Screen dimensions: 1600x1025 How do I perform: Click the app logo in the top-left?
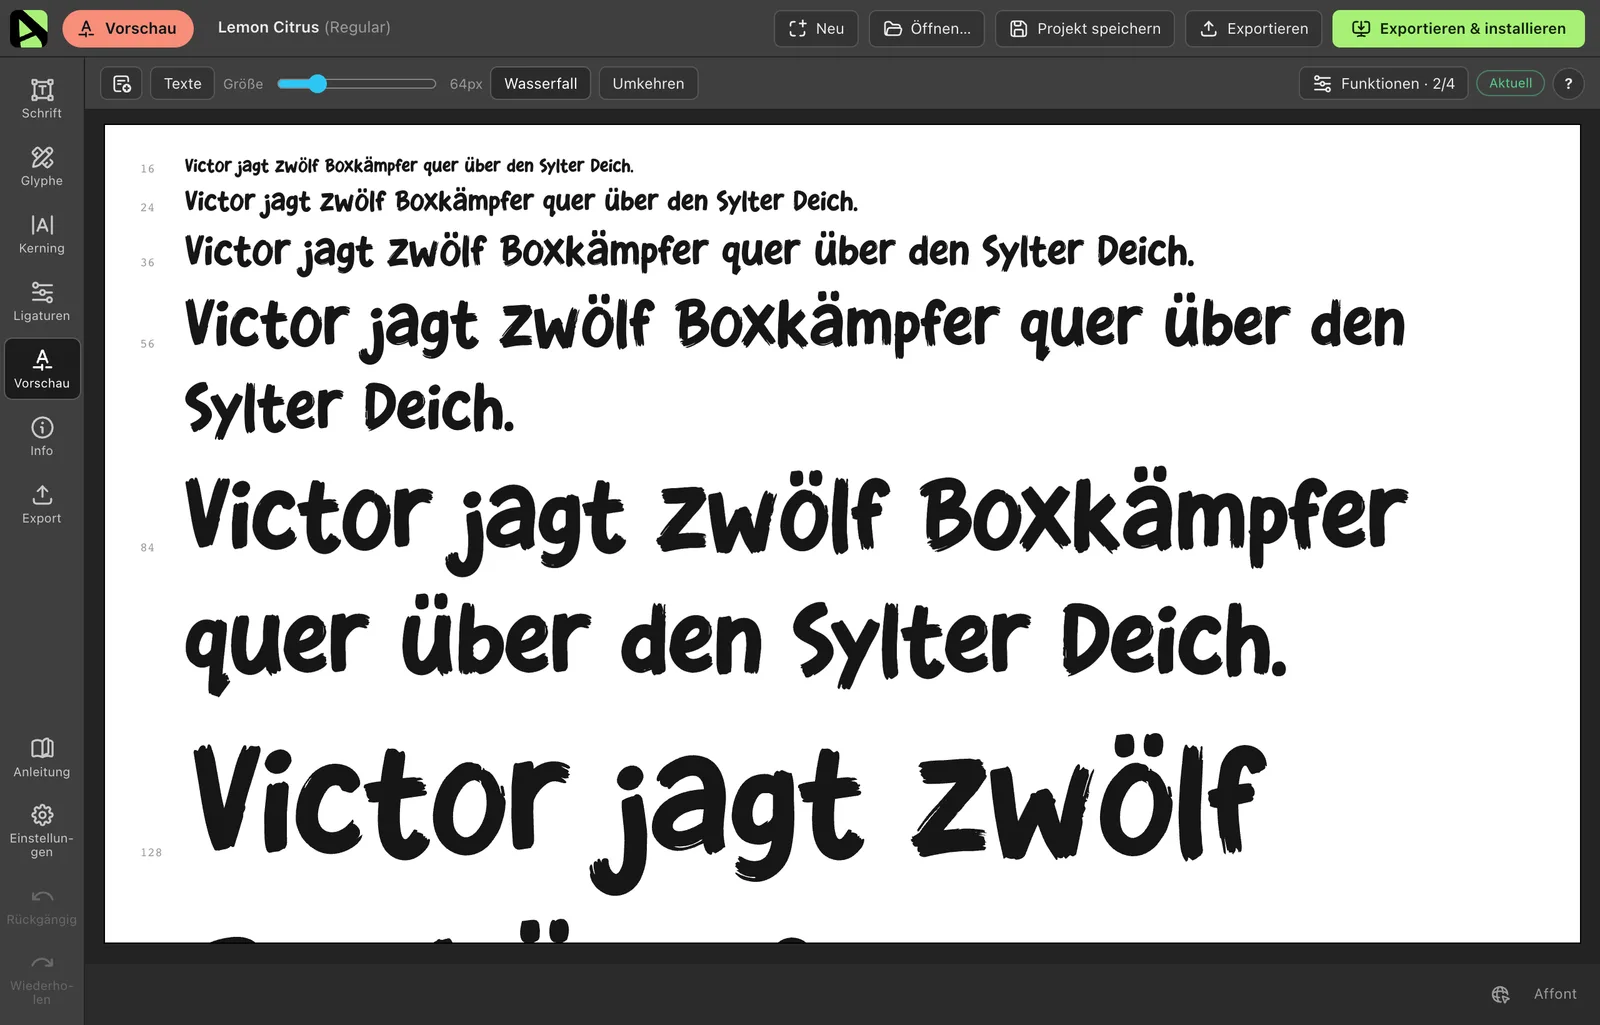coord(29,28)
